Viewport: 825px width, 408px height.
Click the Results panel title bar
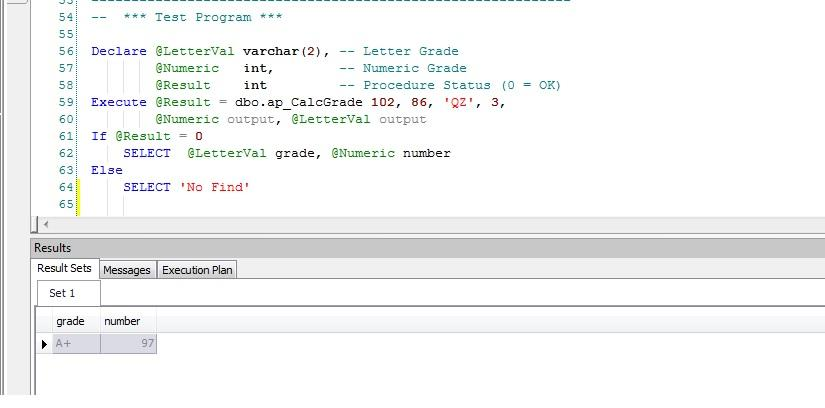pos(427,247)
